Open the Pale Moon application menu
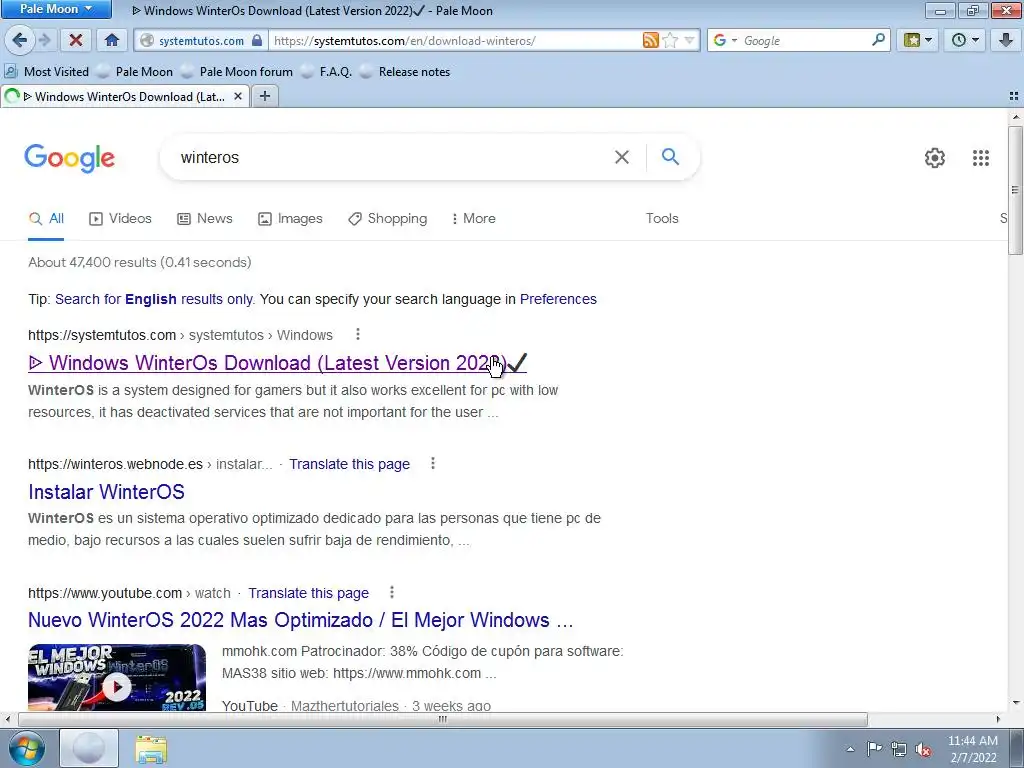The width and height of the screenshot is (1024, 768). coord(56,9)
